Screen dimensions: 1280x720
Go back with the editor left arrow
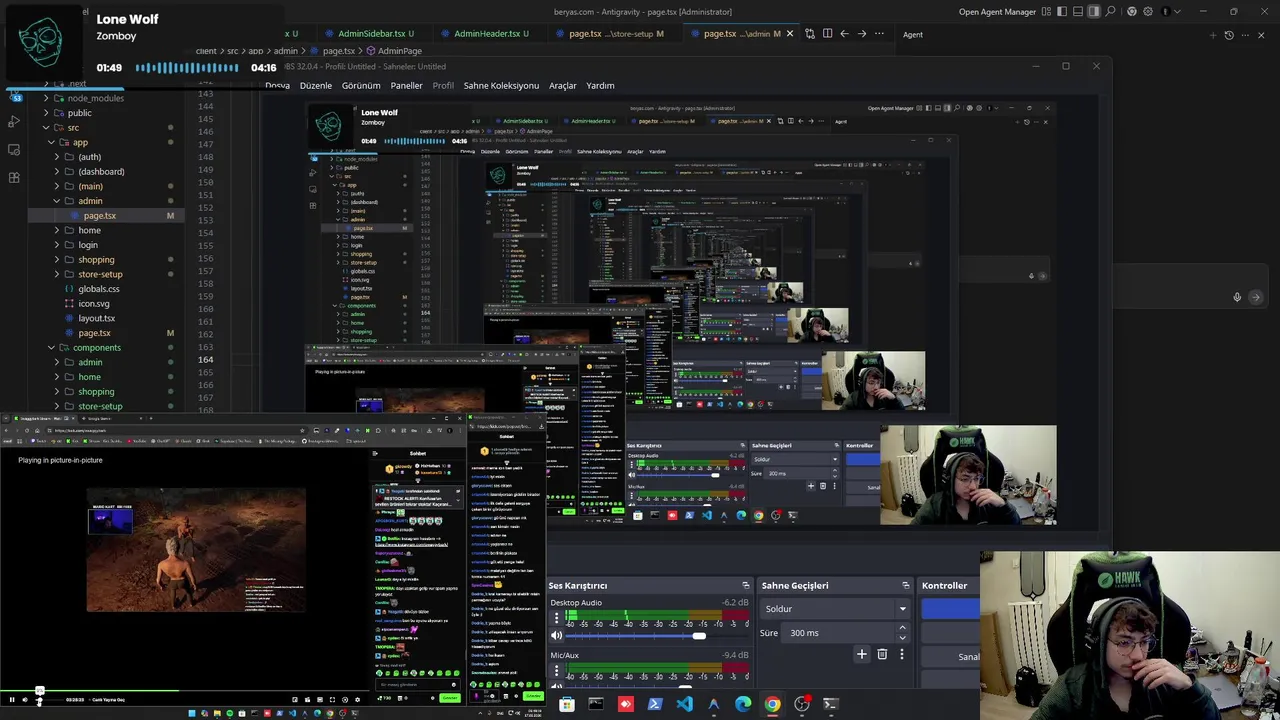[844, 34]
